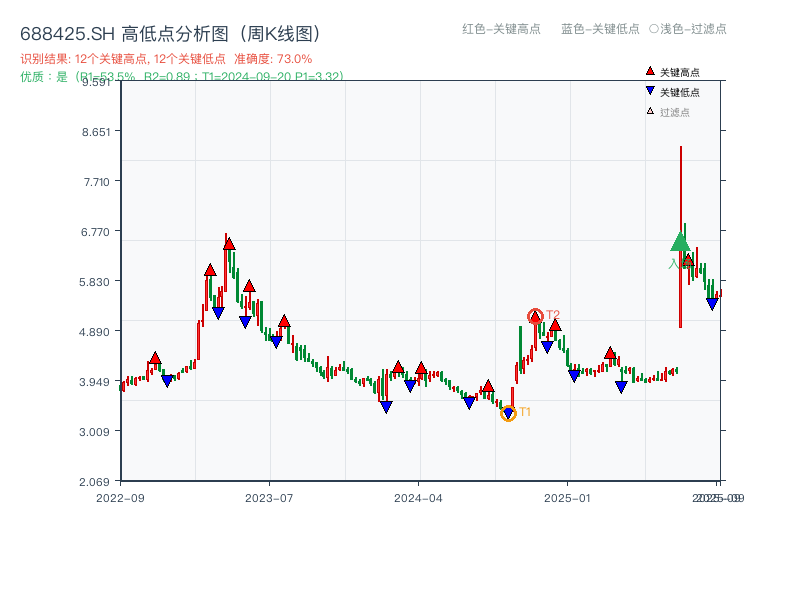Click the red high-point triangle after 2025-01
800x600 pixels.
[x=610, y=352]
